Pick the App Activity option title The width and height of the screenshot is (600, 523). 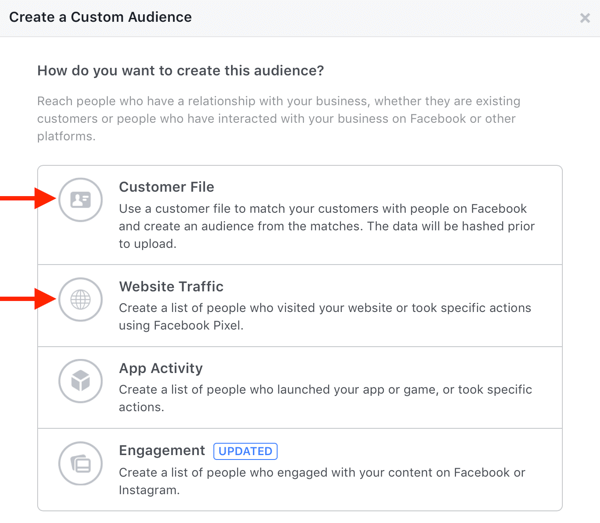161,368
